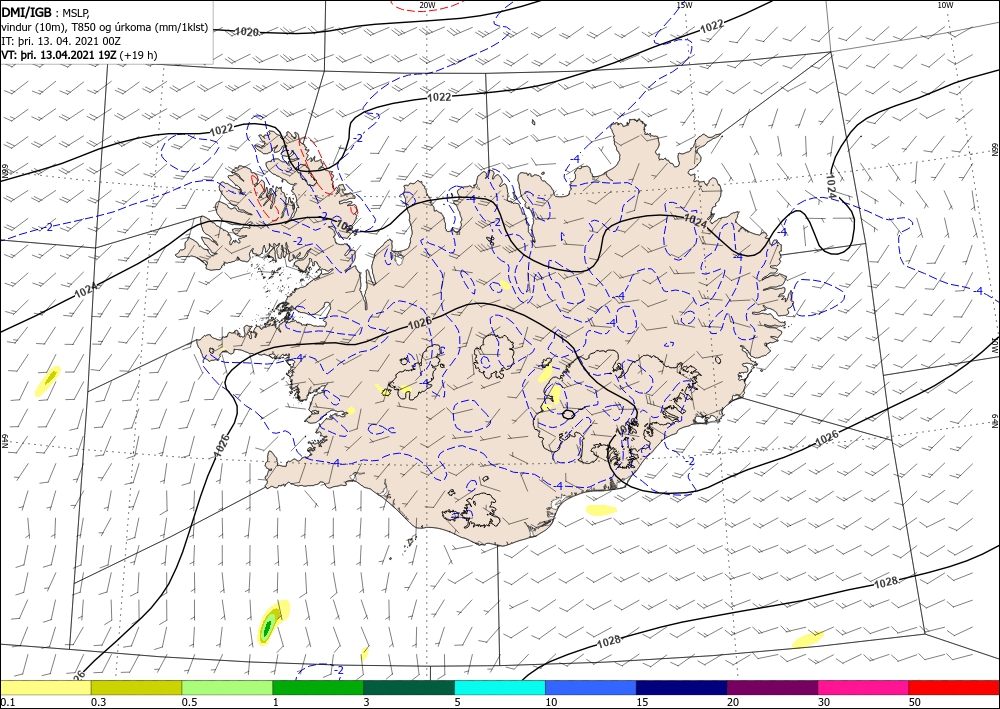This screenshot has width=1000, height=709.
Task: Click the yellow precipitation patch in the southeast ocean
Action: tap(808, 640)
